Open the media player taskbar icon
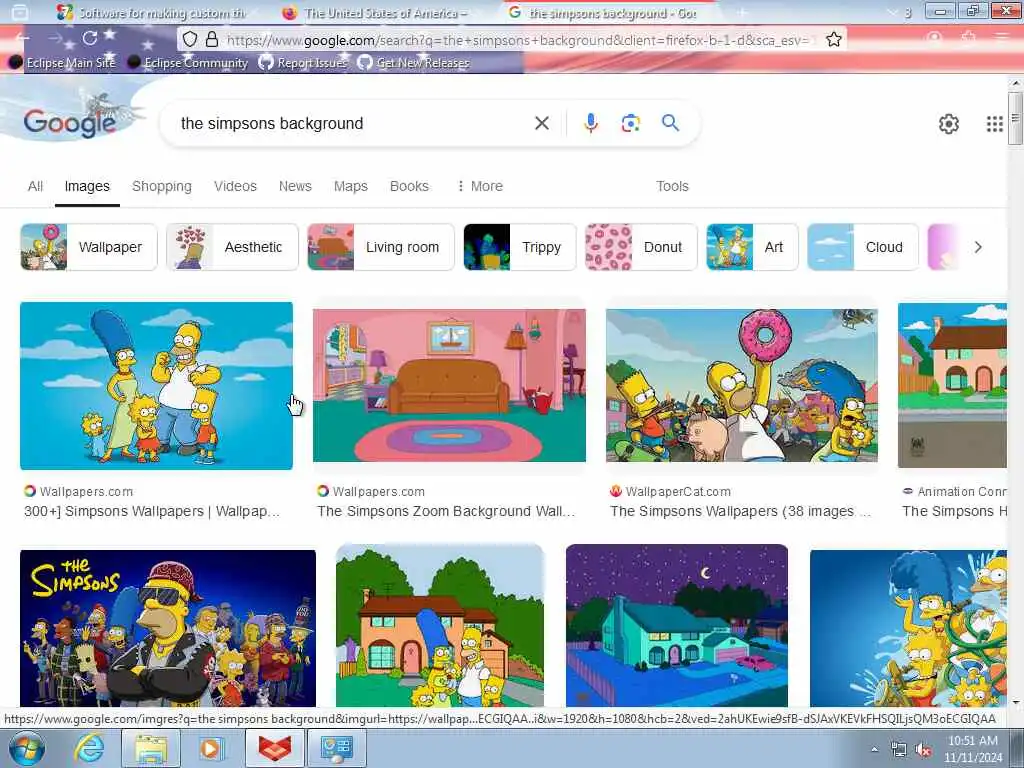The height and width of the screenshot is (768, 1024). point(211,748)
